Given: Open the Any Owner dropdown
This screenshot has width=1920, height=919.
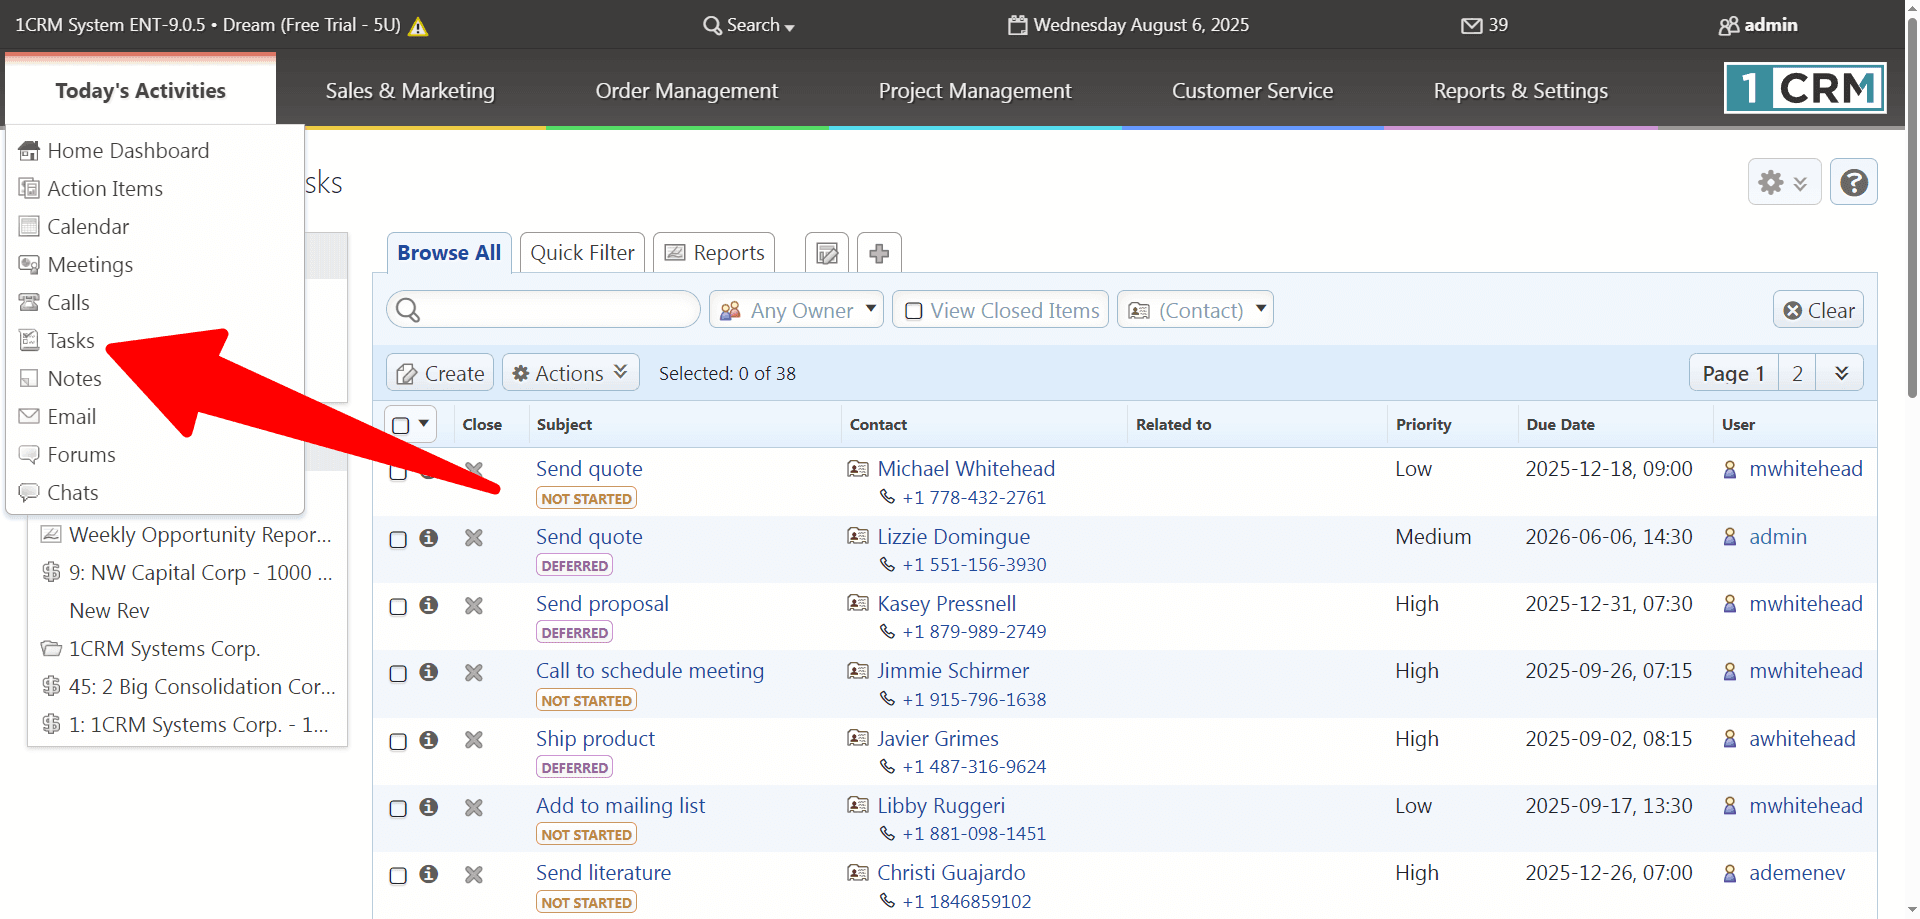Looking at the screenshot, I should click(796, 310).
